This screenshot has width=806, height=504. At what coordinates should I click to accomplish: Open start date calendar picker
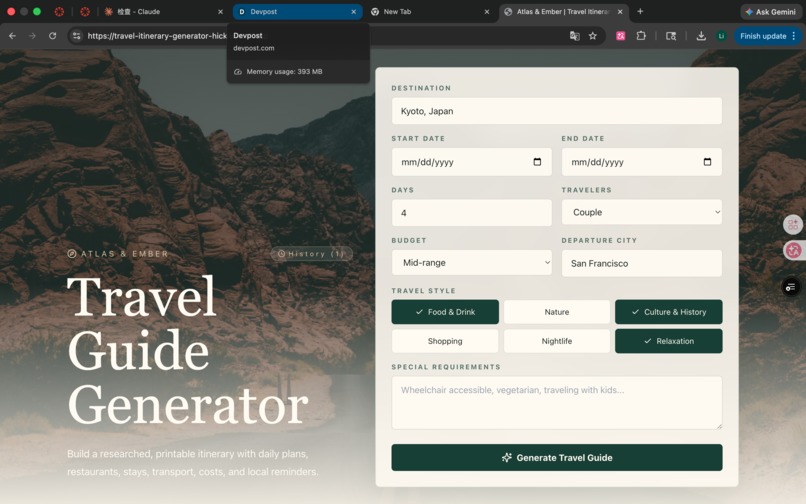(537, 162)
